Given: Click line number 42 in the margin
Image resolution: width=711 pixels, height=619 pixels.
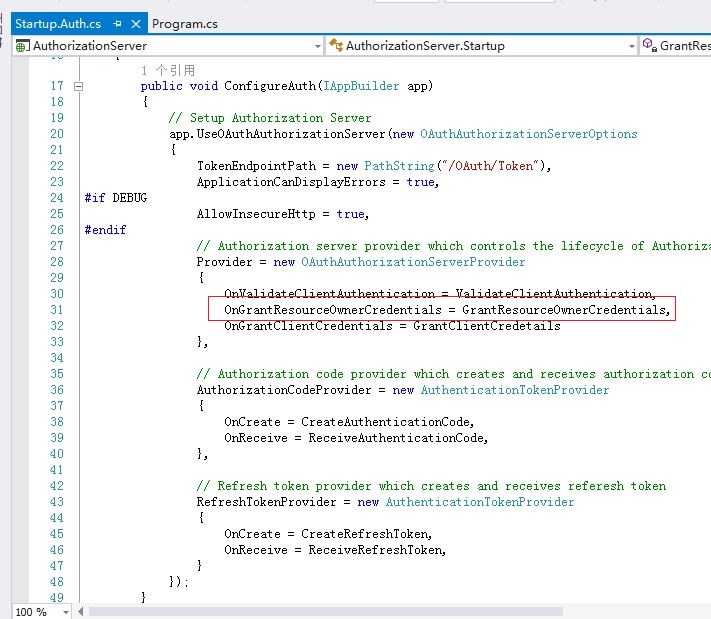Looking at the screenshot, I should pyautogui.click(x=57, y=486).
